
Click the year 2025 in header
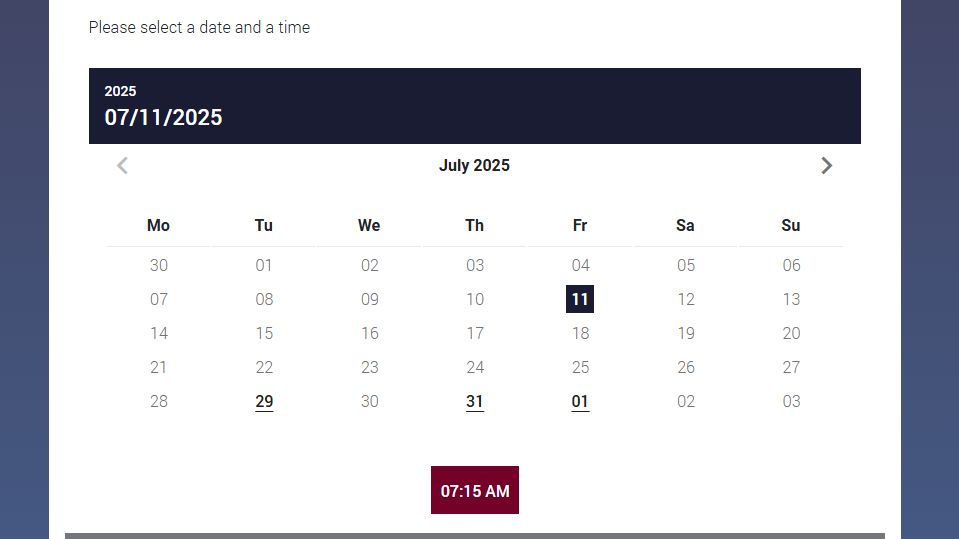click(120, 91)
